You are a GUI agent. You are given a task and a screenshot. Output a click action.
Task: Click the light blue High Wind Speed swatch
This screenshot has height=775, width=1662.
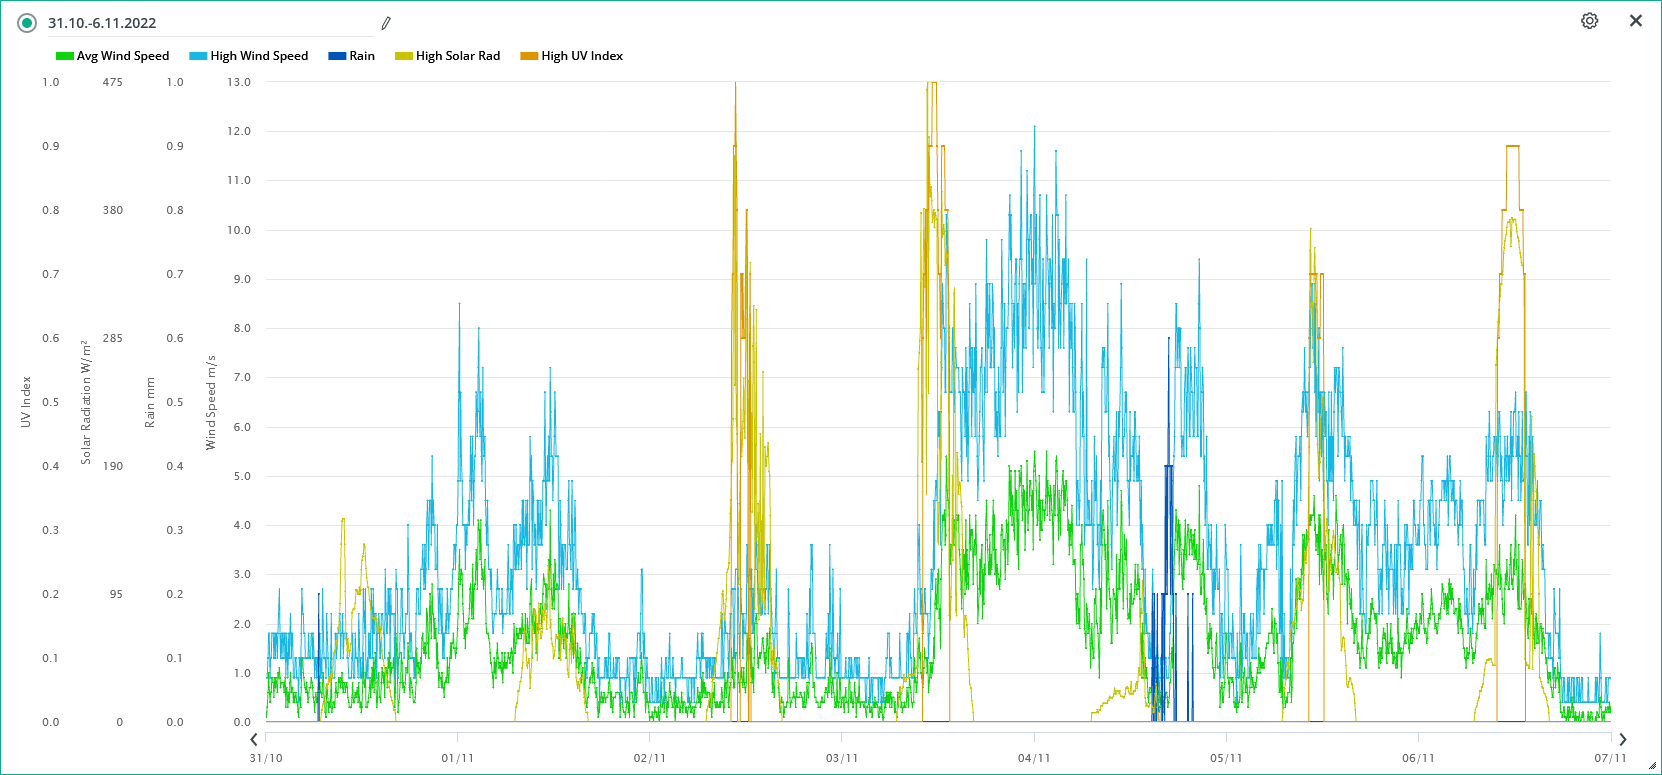198,56
